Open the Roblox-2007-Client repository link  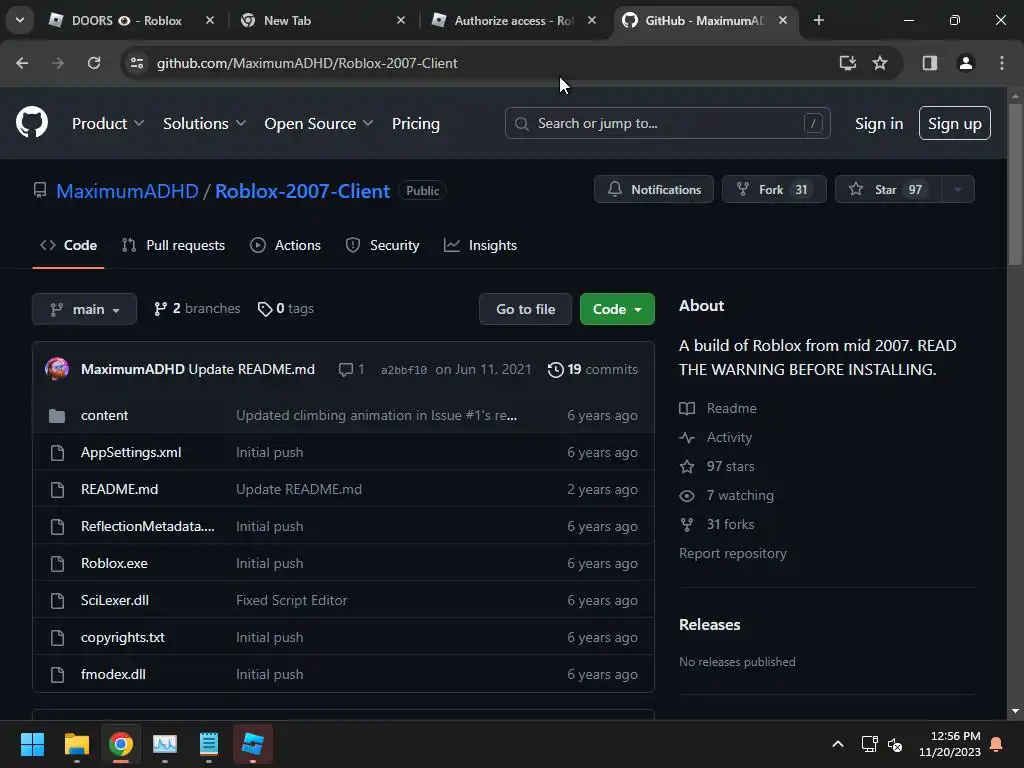coord(302,191)
